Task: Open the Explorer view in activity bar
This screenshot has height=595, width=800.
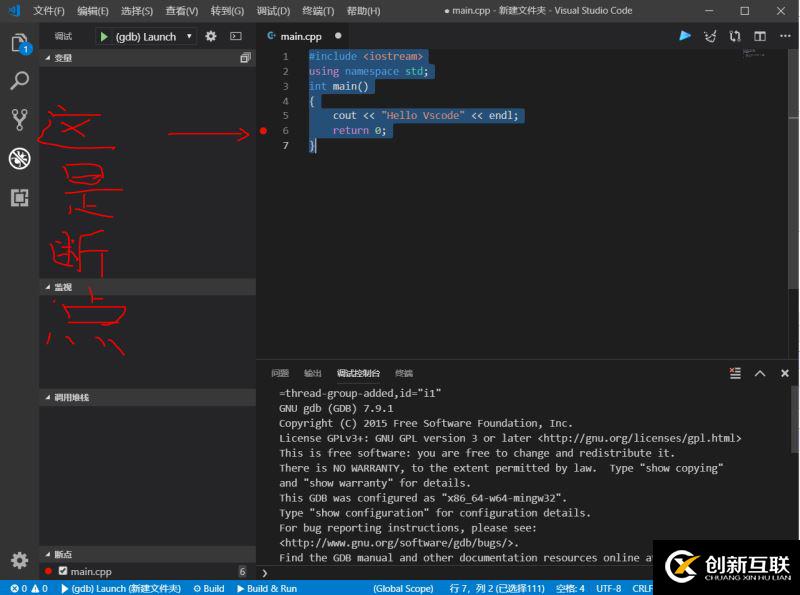Action: point(19,44)
